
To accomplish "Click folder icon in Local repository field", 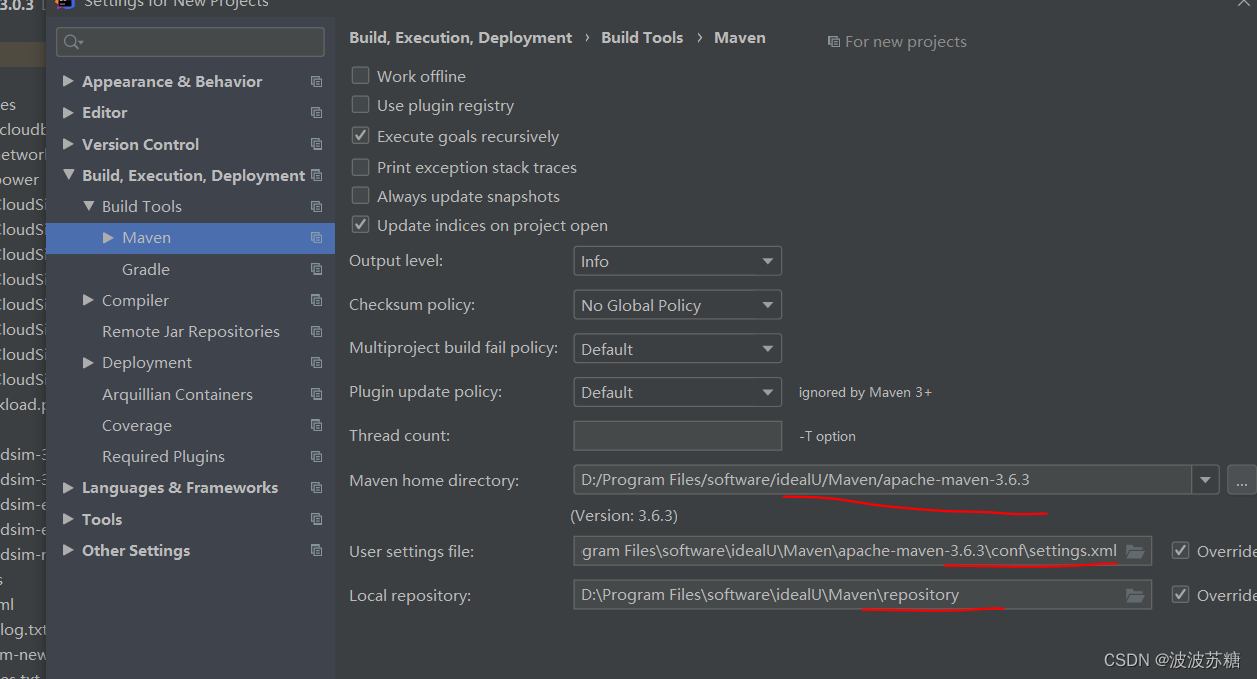I will click(x=1134, y=595).
